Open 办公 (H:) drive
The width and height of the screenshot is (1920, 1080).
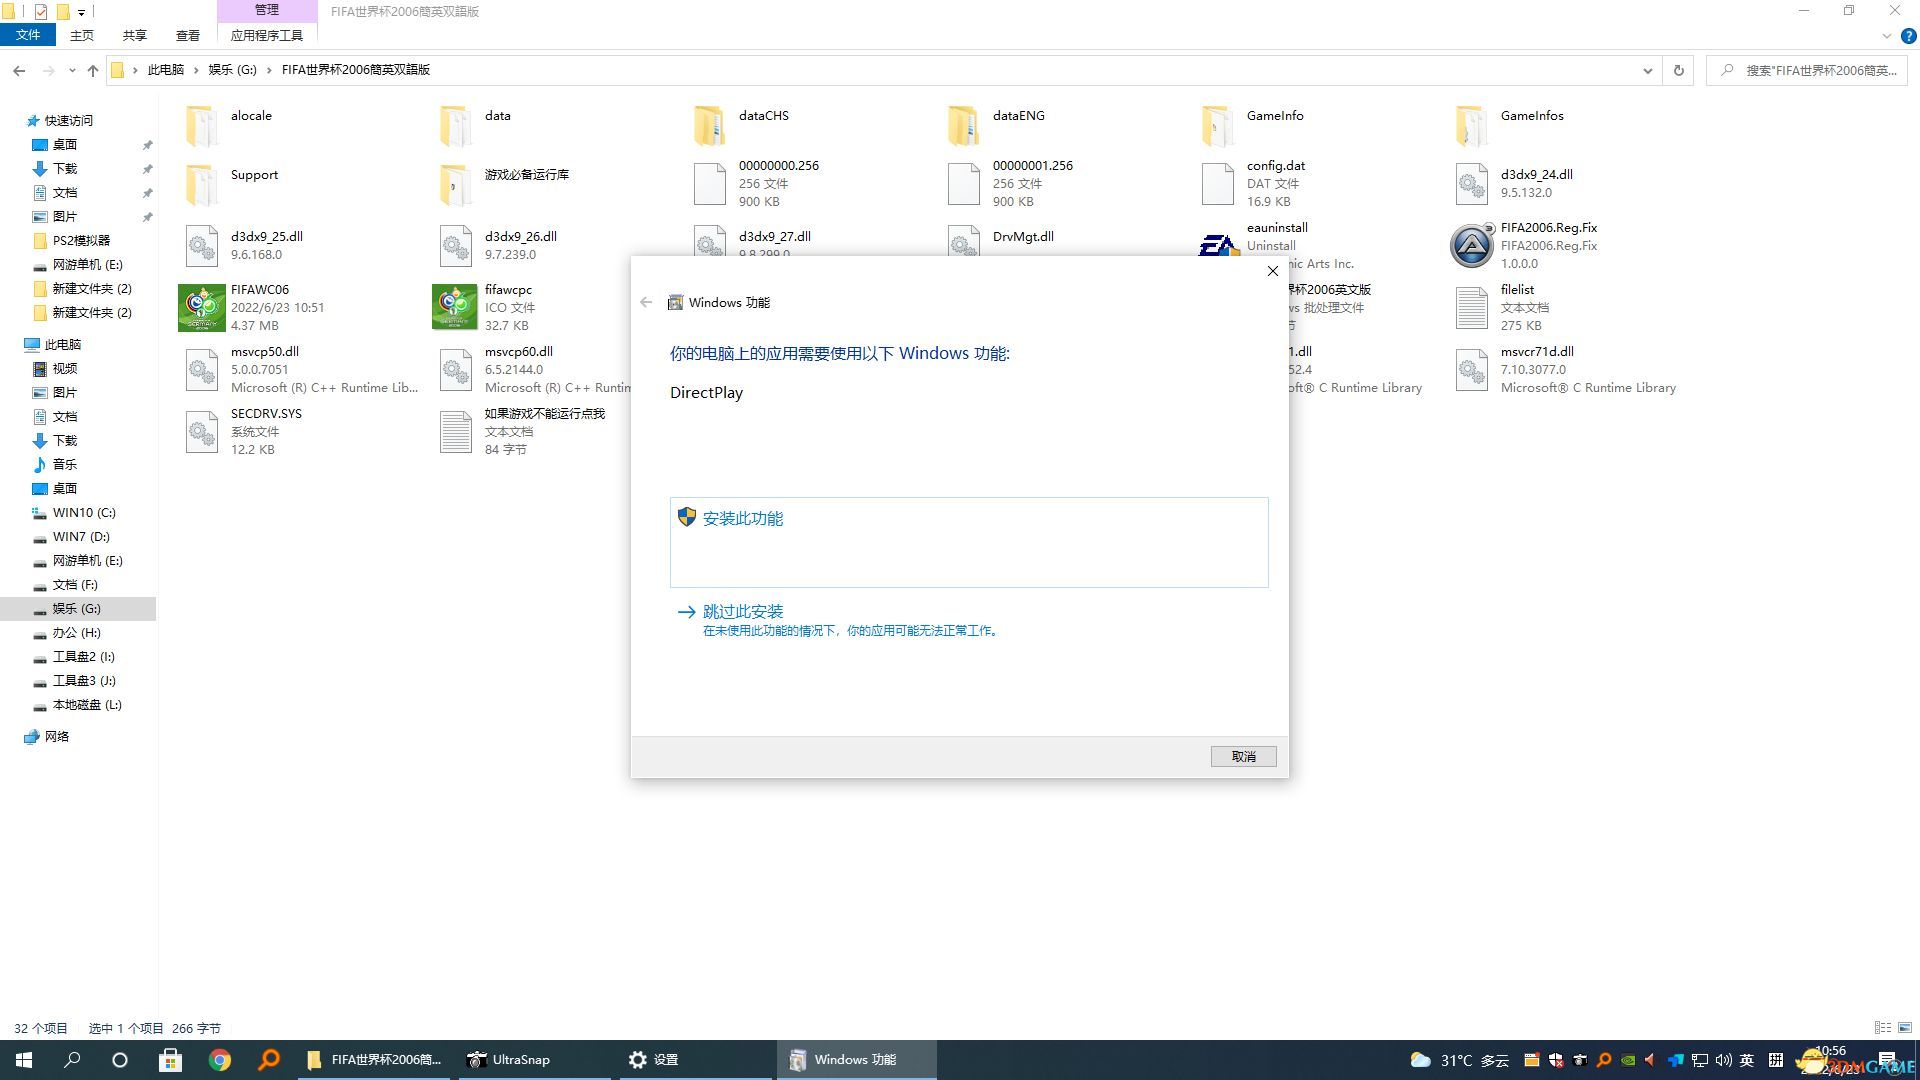click(x=77, y=632)
